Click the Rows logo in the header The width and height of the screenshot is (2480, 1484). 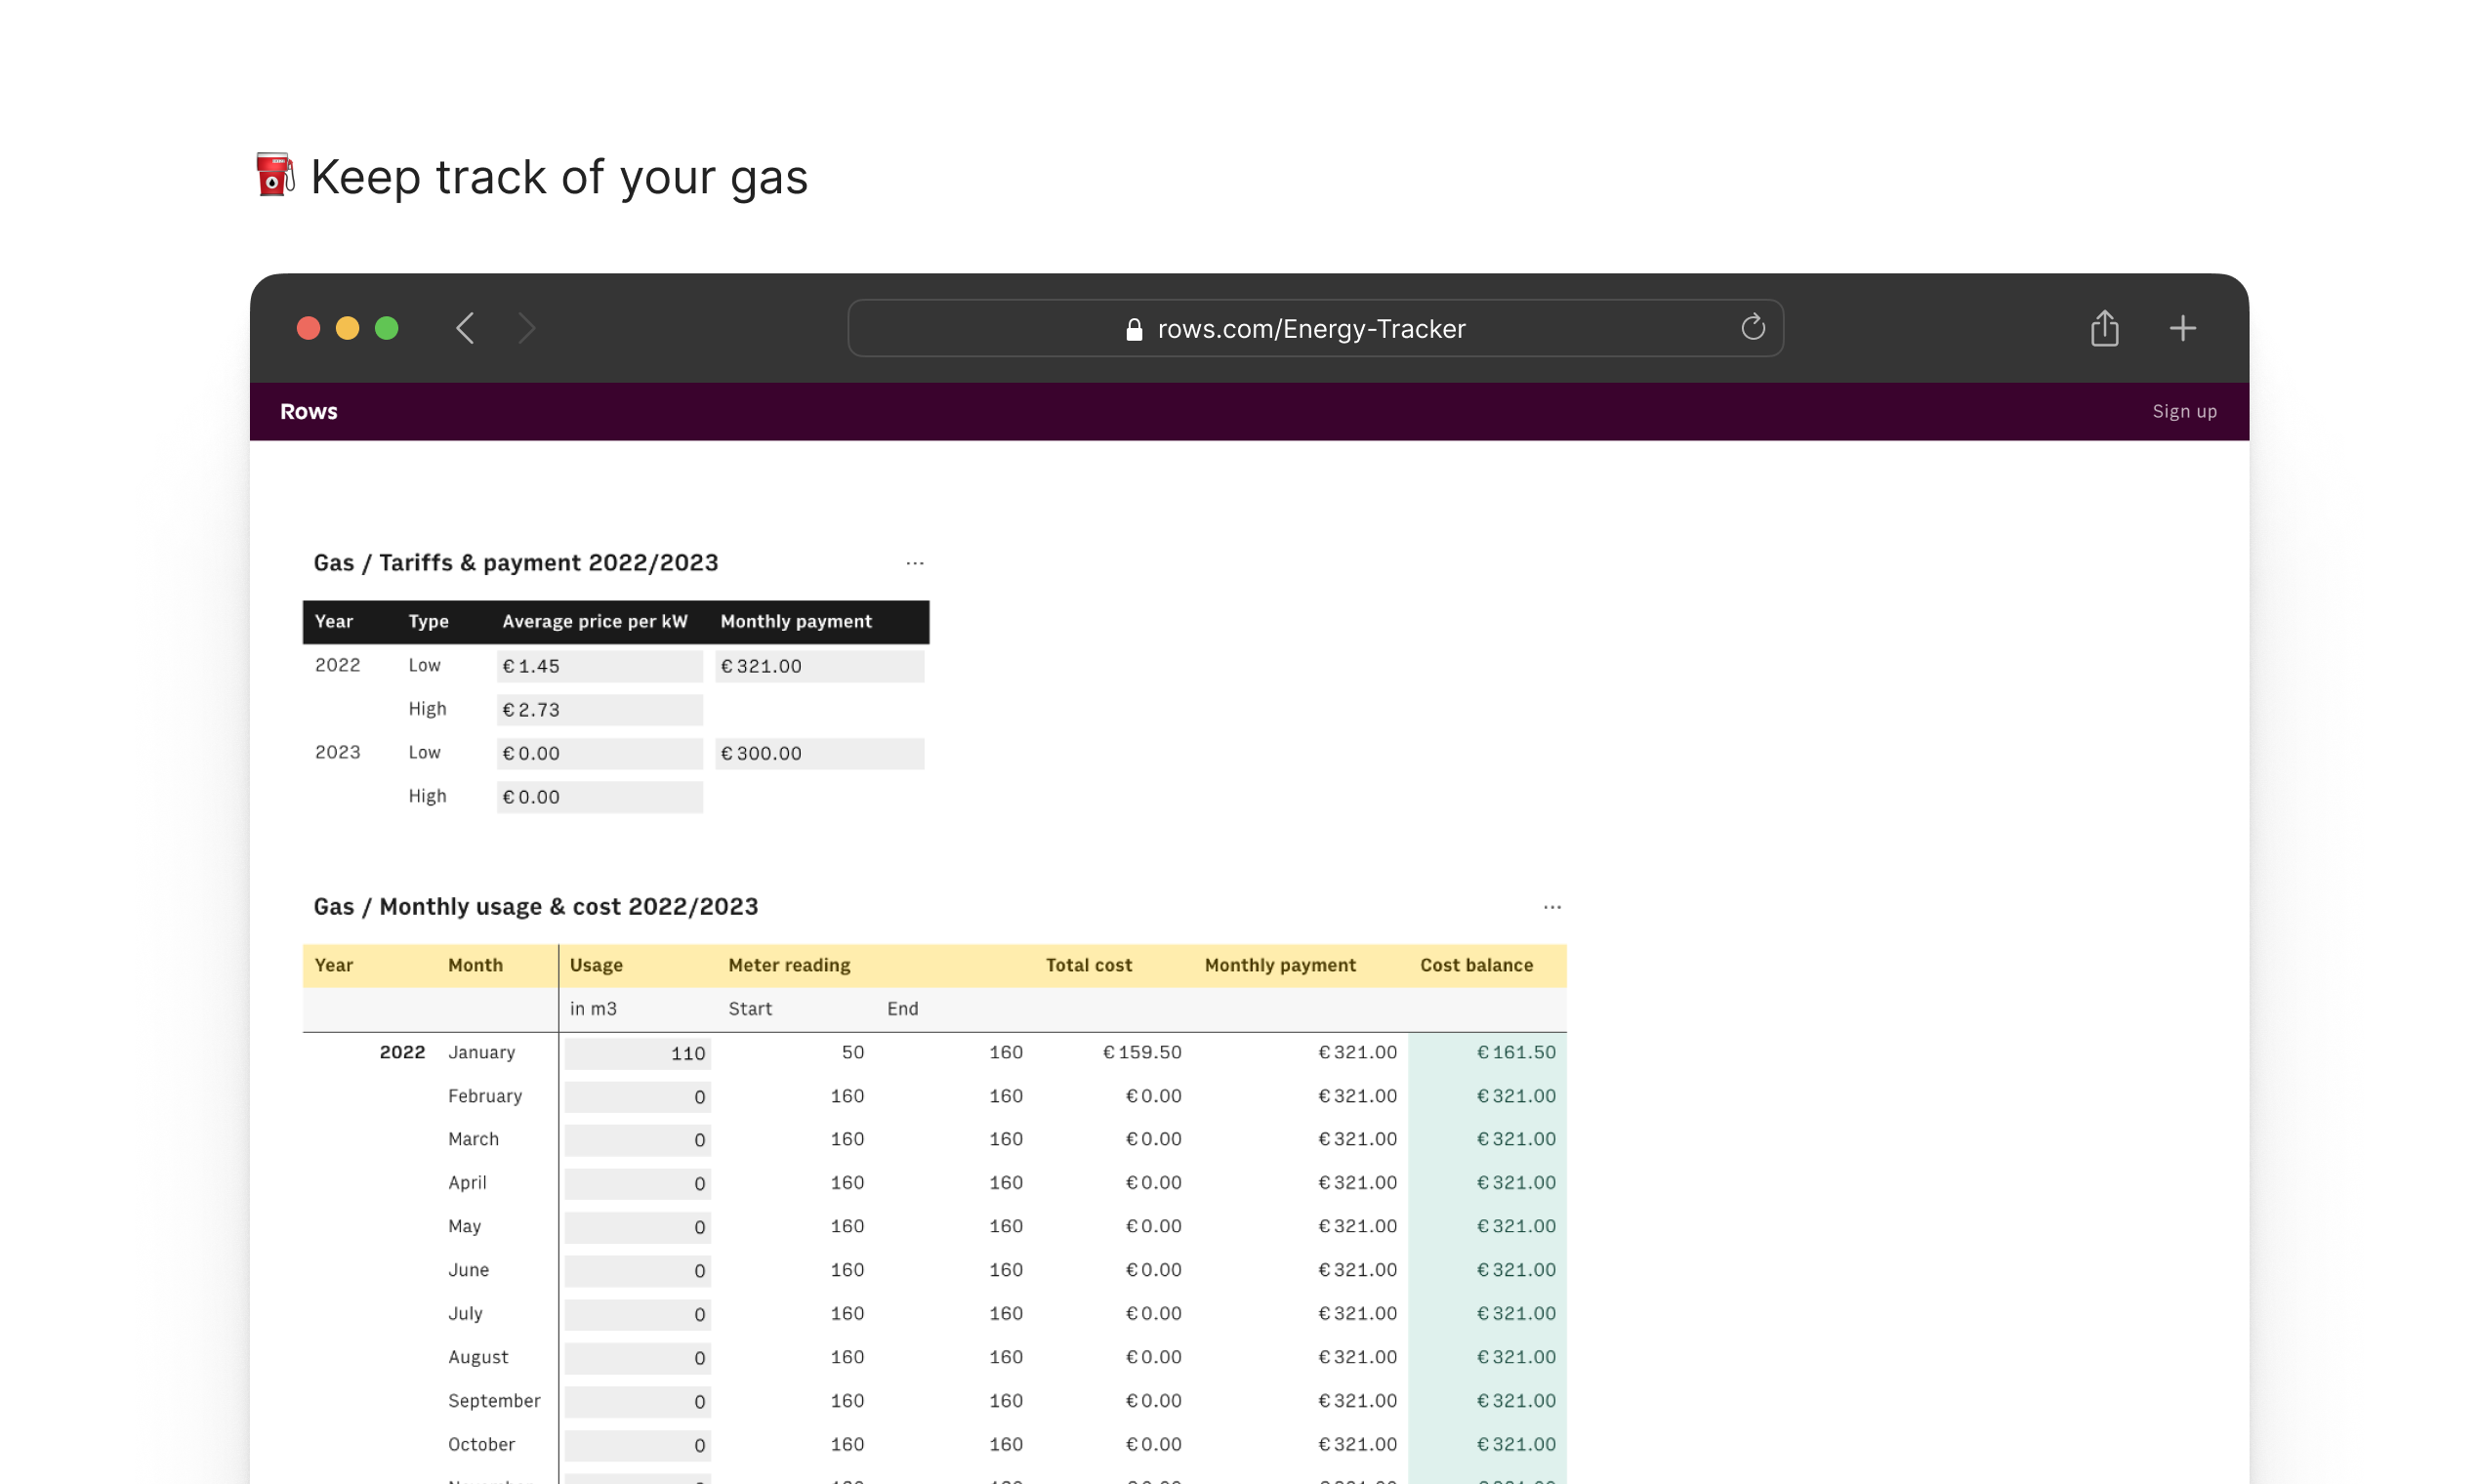(x=309, y=412)
